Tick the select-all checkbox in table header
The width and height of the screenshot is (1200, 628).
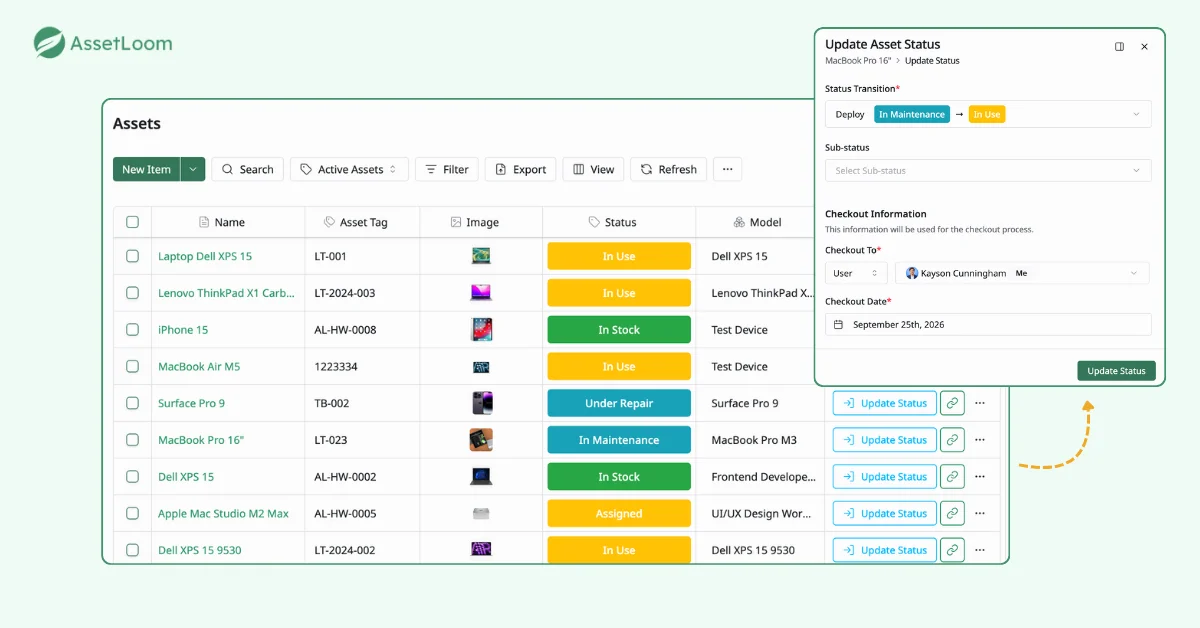coord(132,222)
